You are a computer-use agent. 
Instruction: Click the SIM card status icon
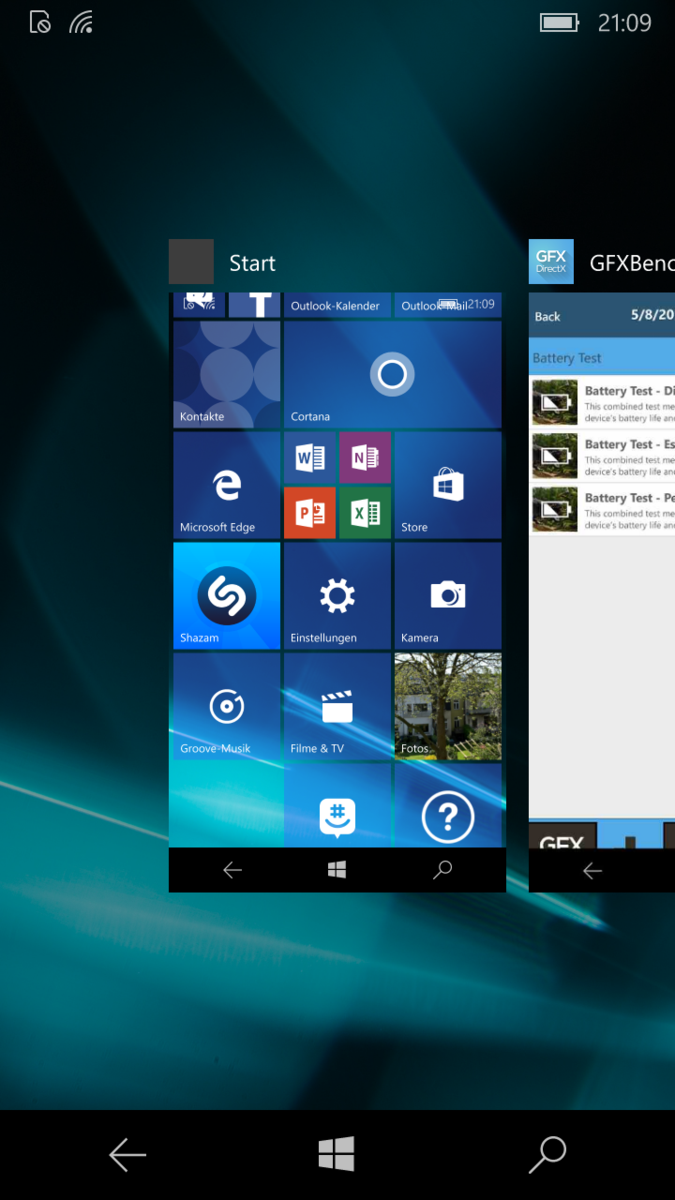[x=40, y=22]
